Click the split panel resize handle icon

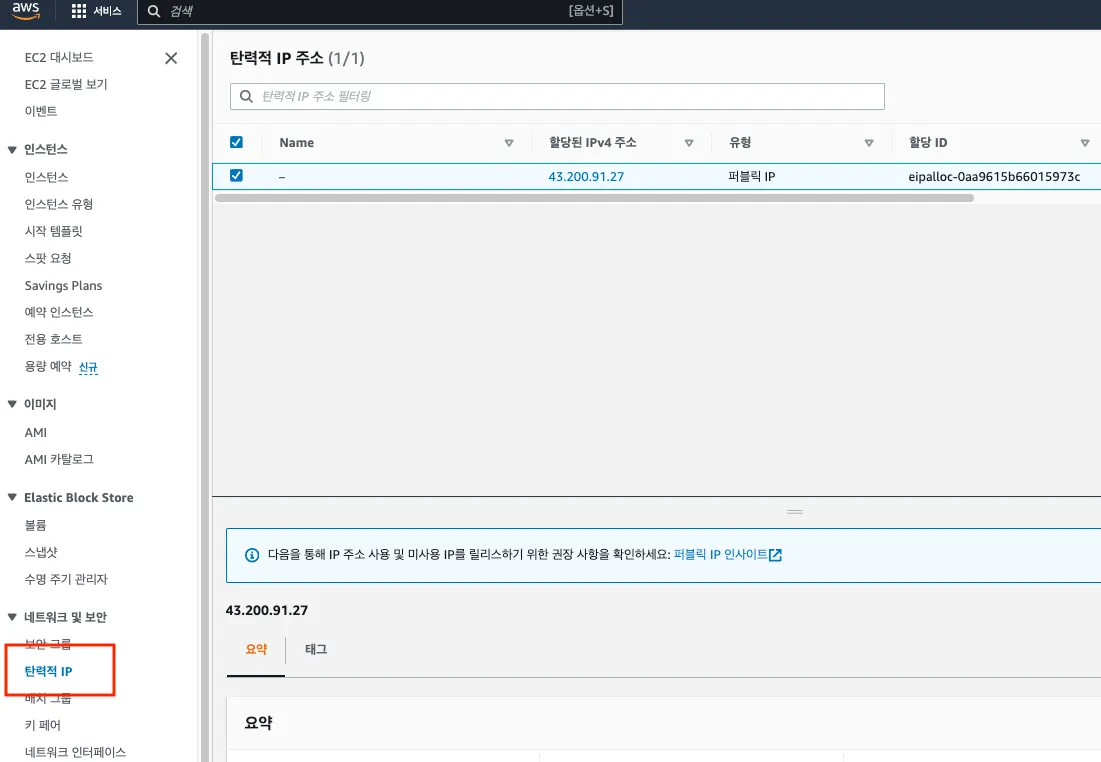click(795, 512)
